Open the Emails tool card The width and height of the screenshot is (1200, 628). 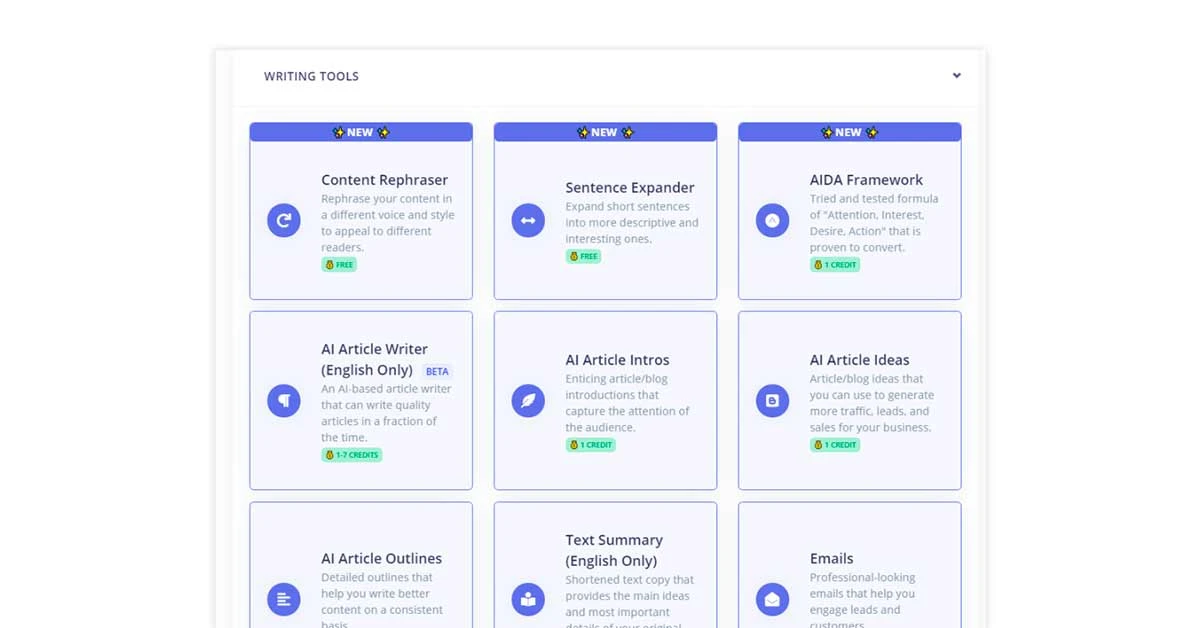[x=832, y=558]
